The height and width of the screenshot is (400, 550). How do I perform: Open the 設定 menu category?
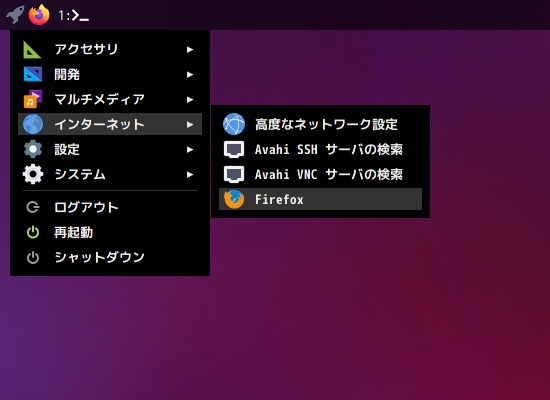(x=110, y=149)
